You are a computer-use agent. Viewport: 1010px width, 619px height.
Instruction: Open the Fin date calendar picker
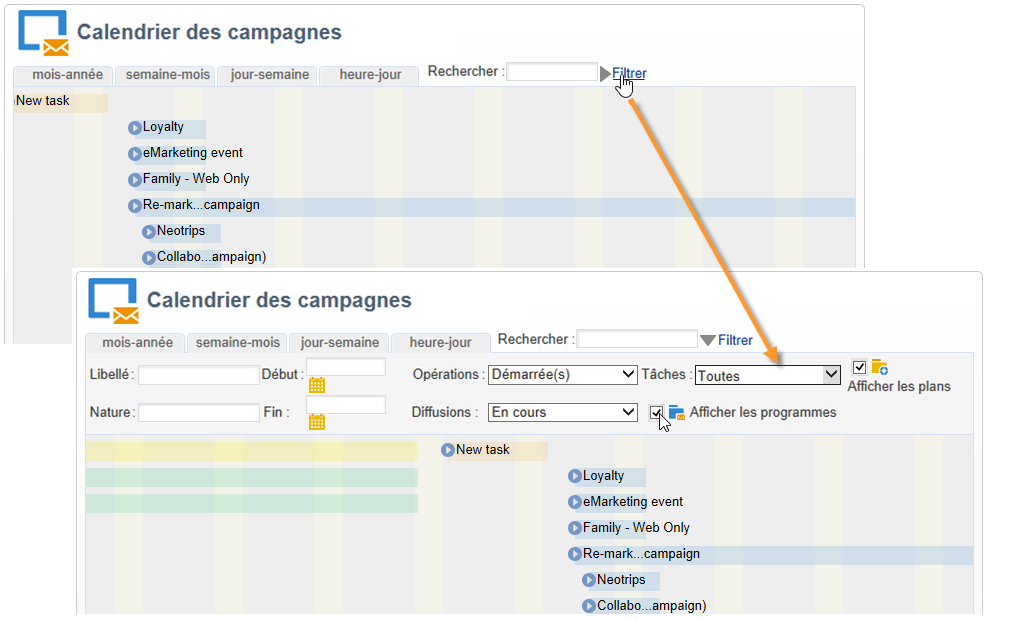tap(317, 422)
